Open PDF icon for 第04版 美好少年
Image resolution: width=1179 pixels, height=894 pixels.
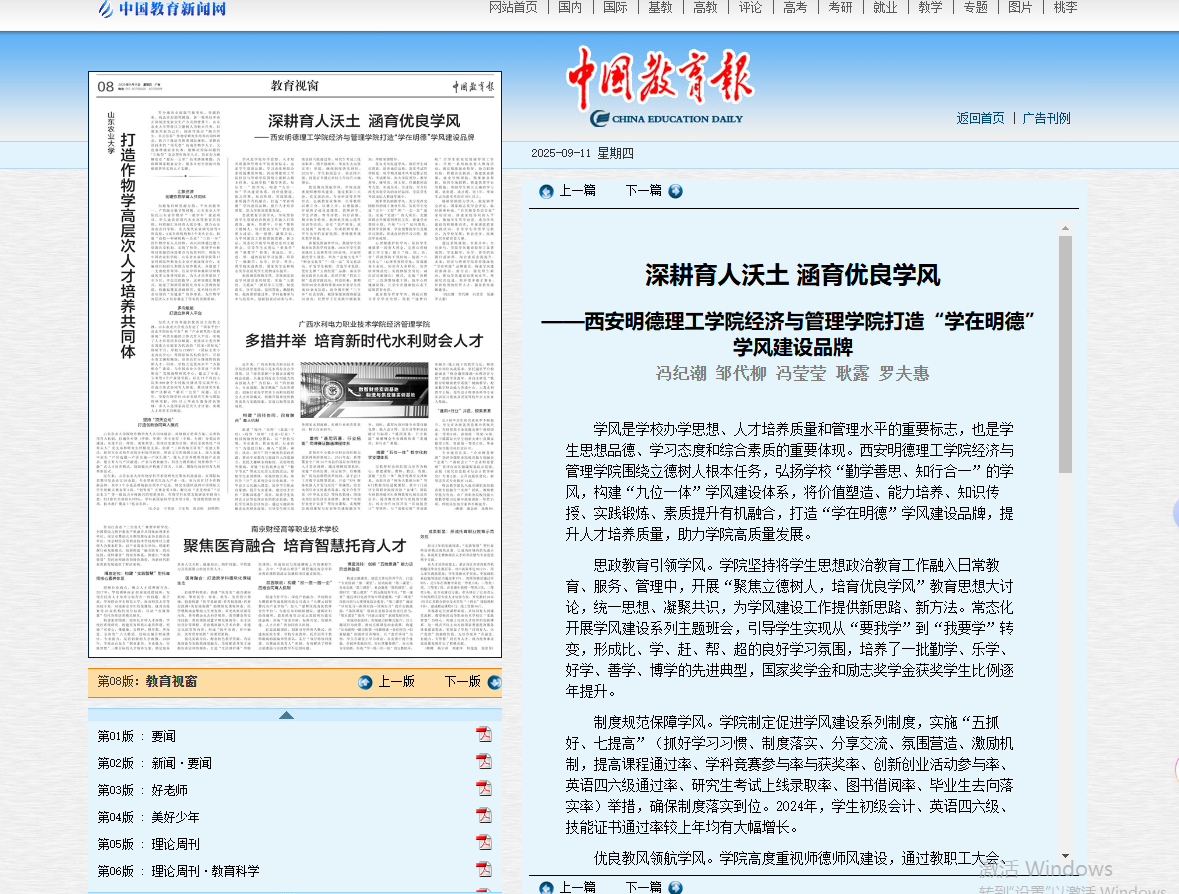pos(484,816)
